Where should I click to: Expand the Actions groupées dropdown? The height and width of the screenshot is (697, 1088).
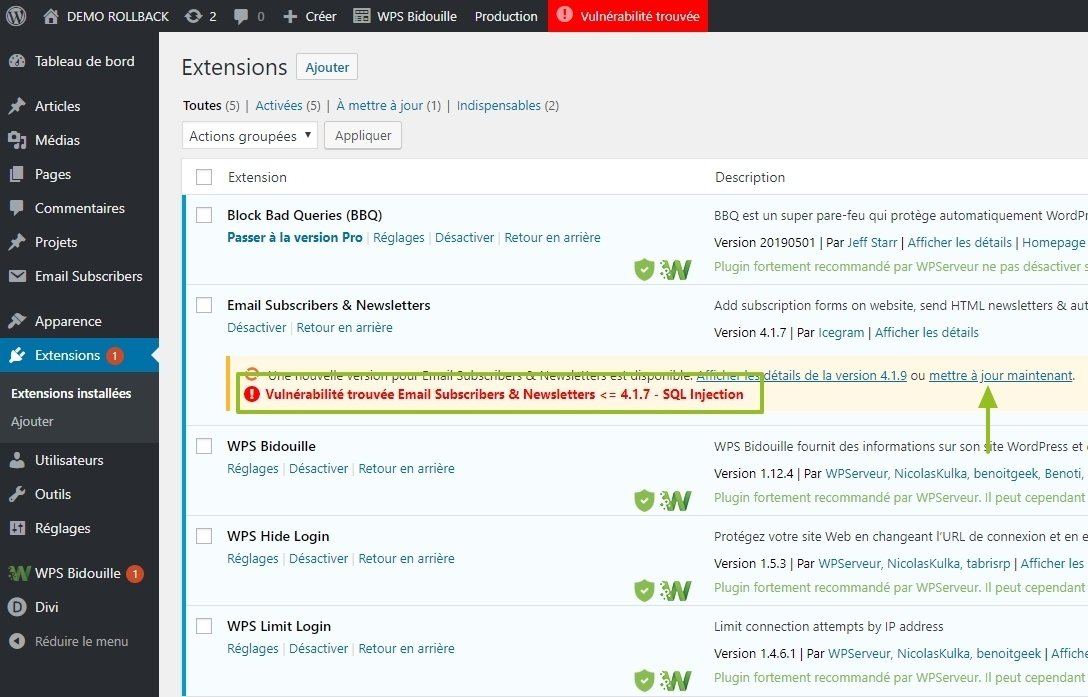point(250,136)
